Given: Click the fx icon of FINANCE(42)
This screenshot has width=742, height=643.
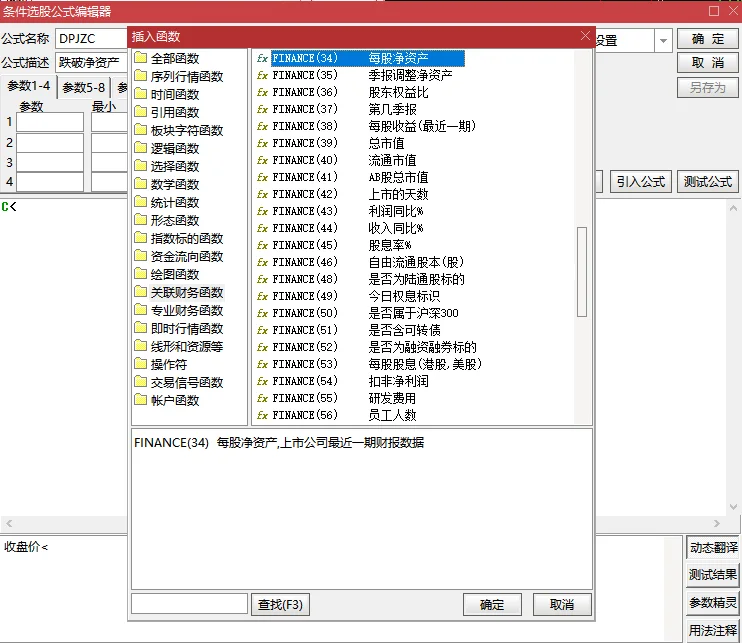Looking at the screenshot, I should [x=263, y=194].
